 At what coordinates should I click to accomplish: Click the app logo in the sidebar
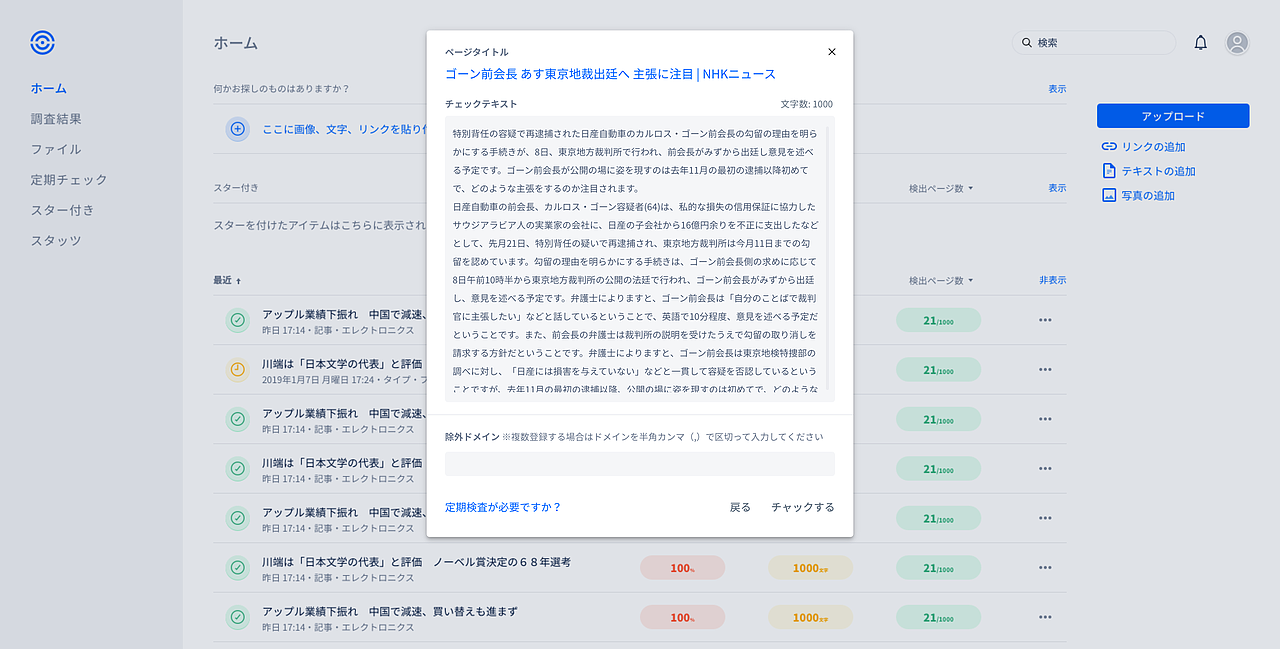coord(42,42)
